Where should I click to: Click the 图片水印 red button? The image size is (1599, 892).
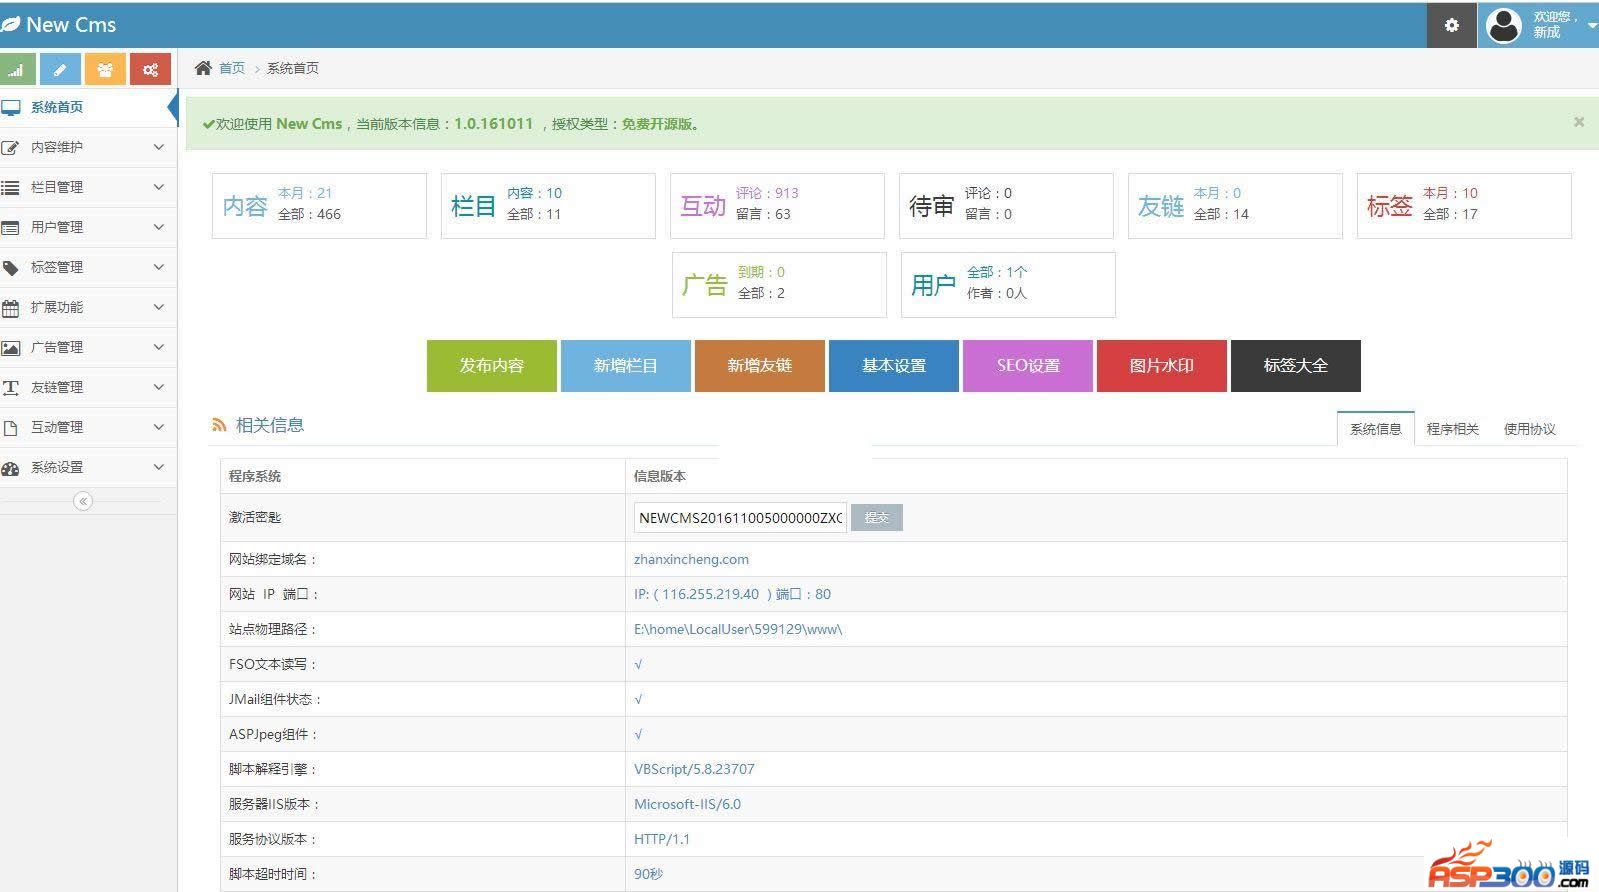[1162, 366]
